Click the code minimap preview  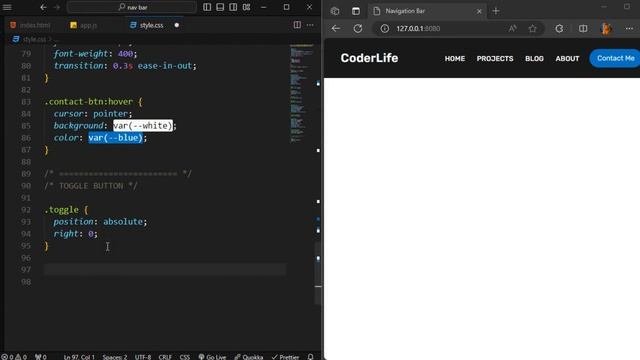click(302, 94)
